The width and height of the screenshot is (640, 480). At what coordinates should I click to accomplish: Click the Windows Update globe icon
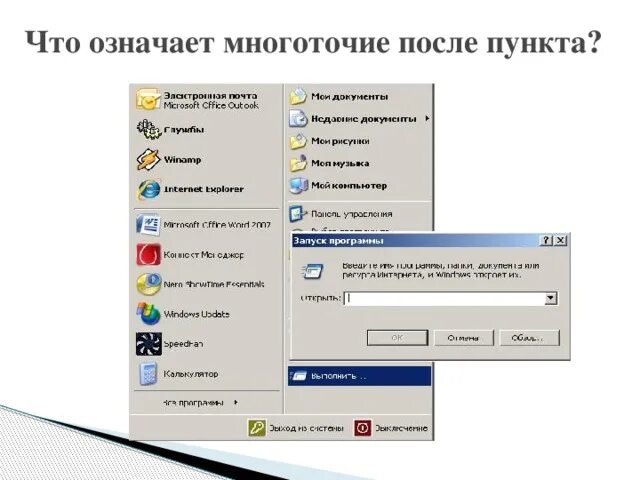click(148, 314)
